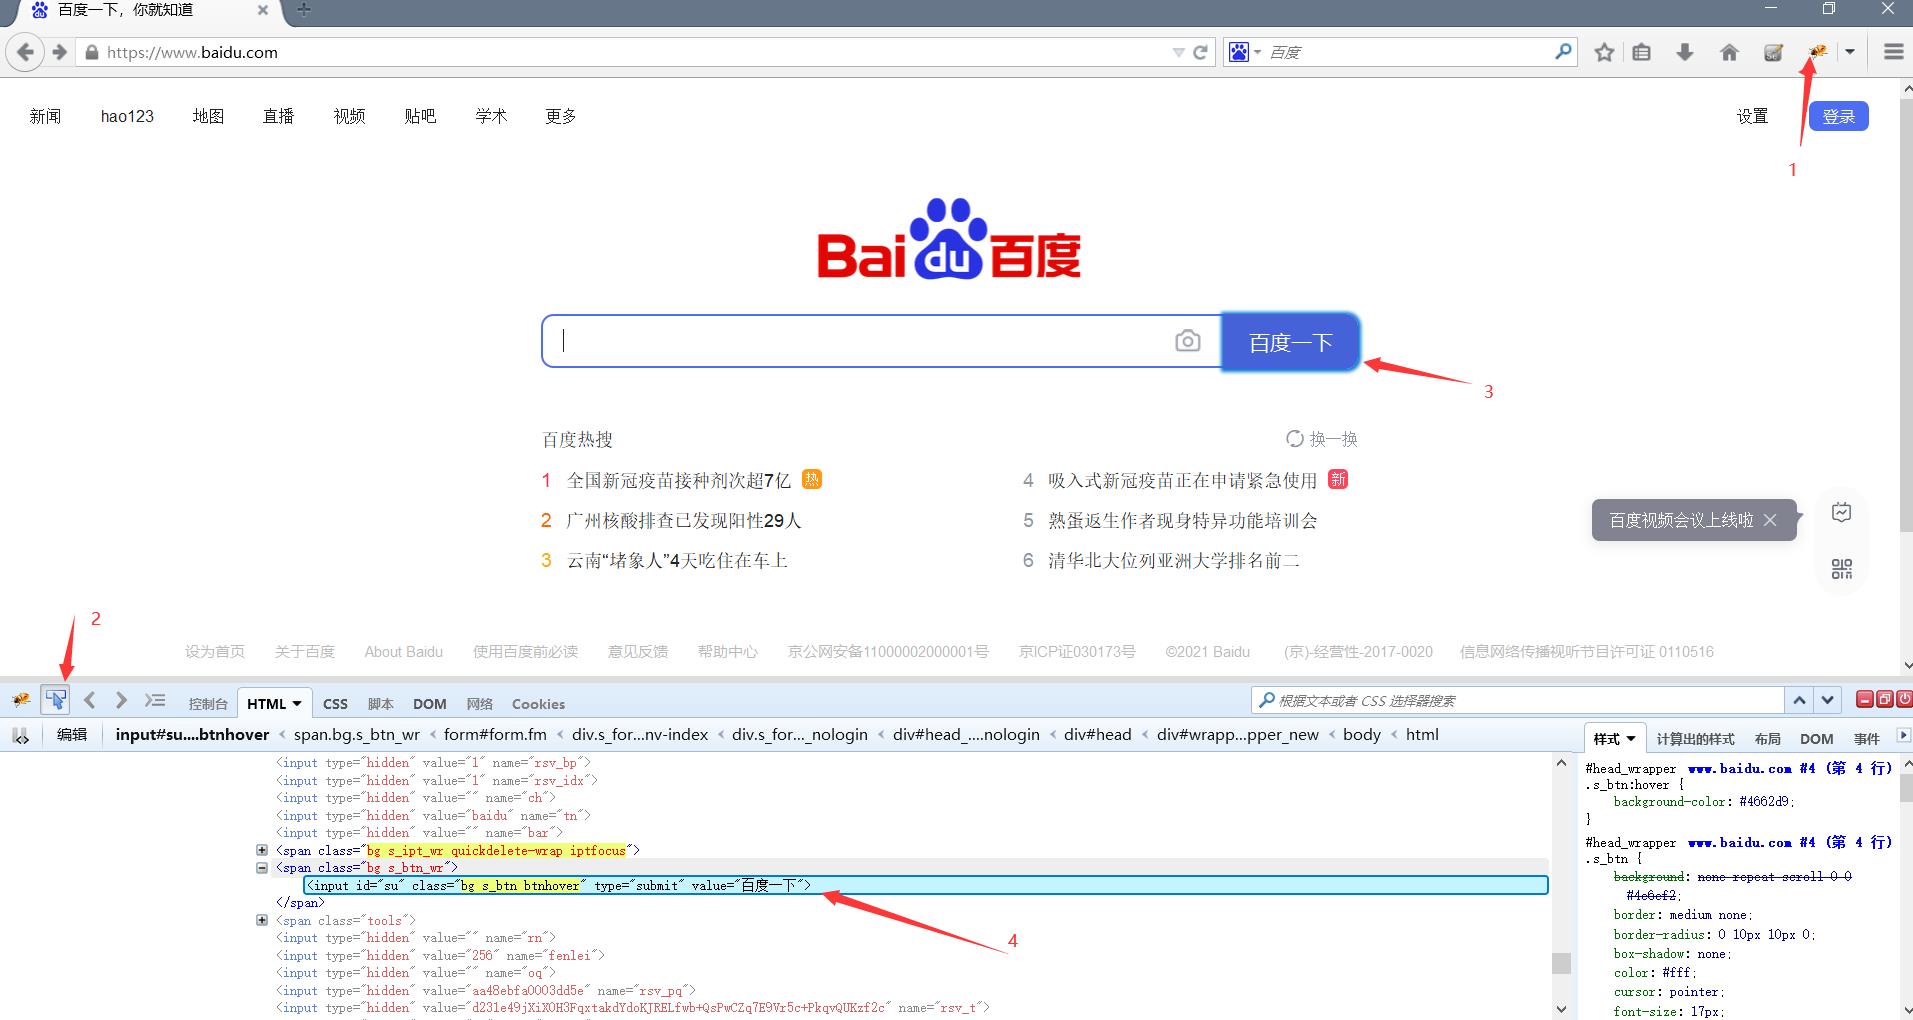Open the 样式 side panel dropdown

[1631, 739]
